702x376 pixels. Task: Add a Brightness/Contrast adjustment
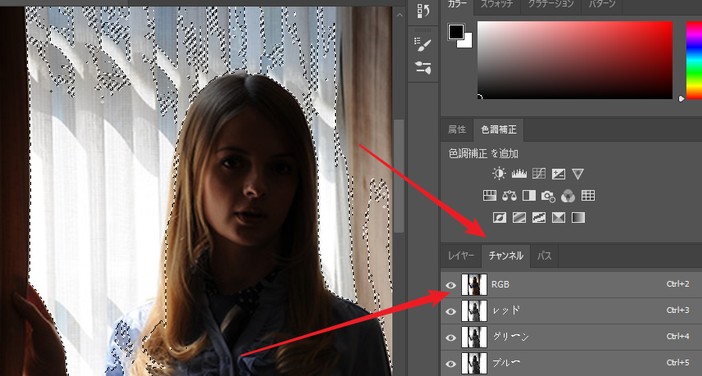point(499,174)
